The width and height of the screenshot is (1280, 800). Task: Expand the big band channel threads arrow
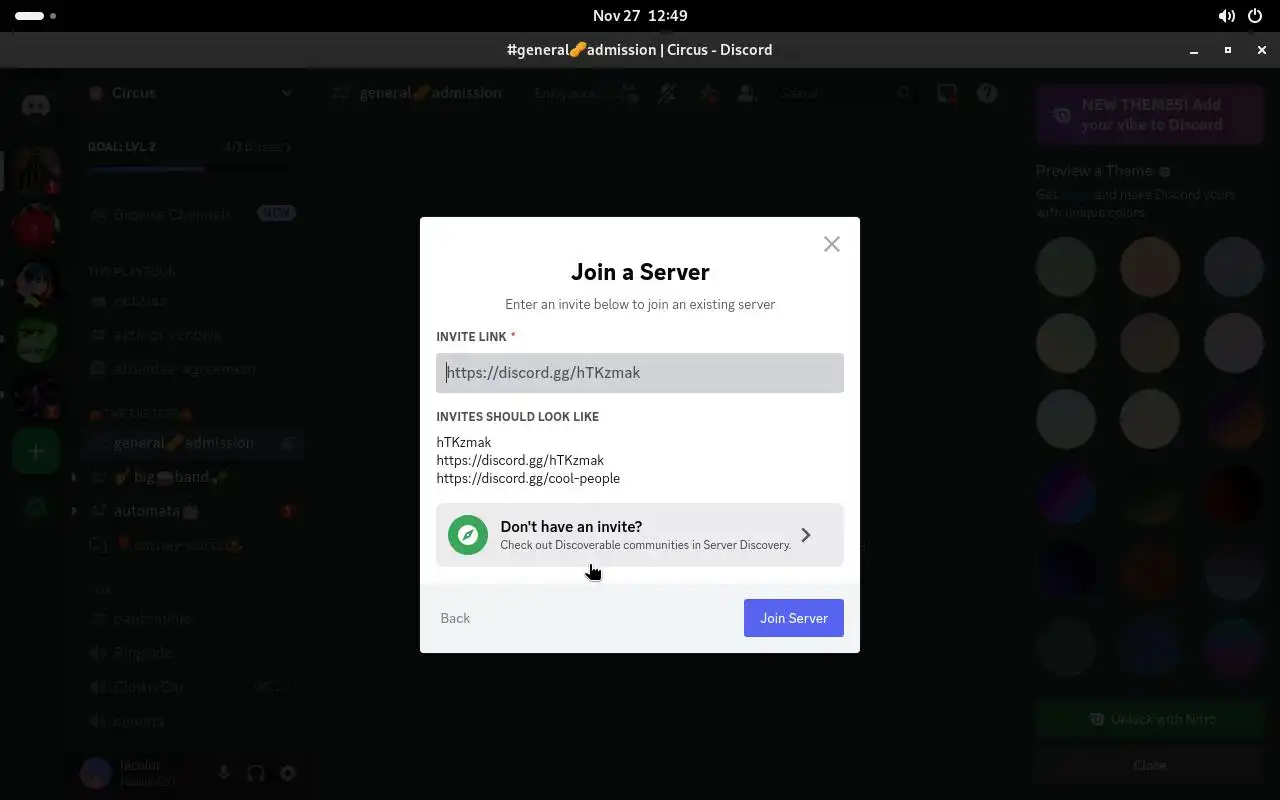coord(74,477)
